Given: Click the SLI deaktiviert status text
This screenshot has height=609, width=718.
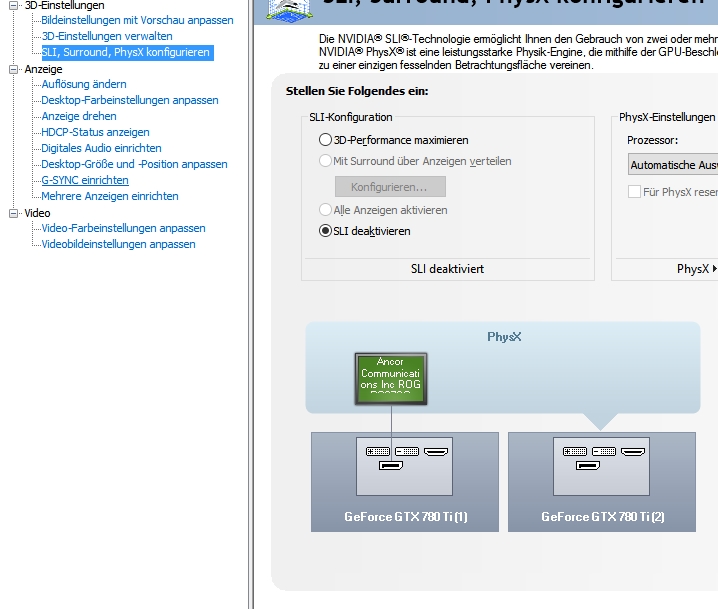Looking at the screenshot, I should 447,269.
